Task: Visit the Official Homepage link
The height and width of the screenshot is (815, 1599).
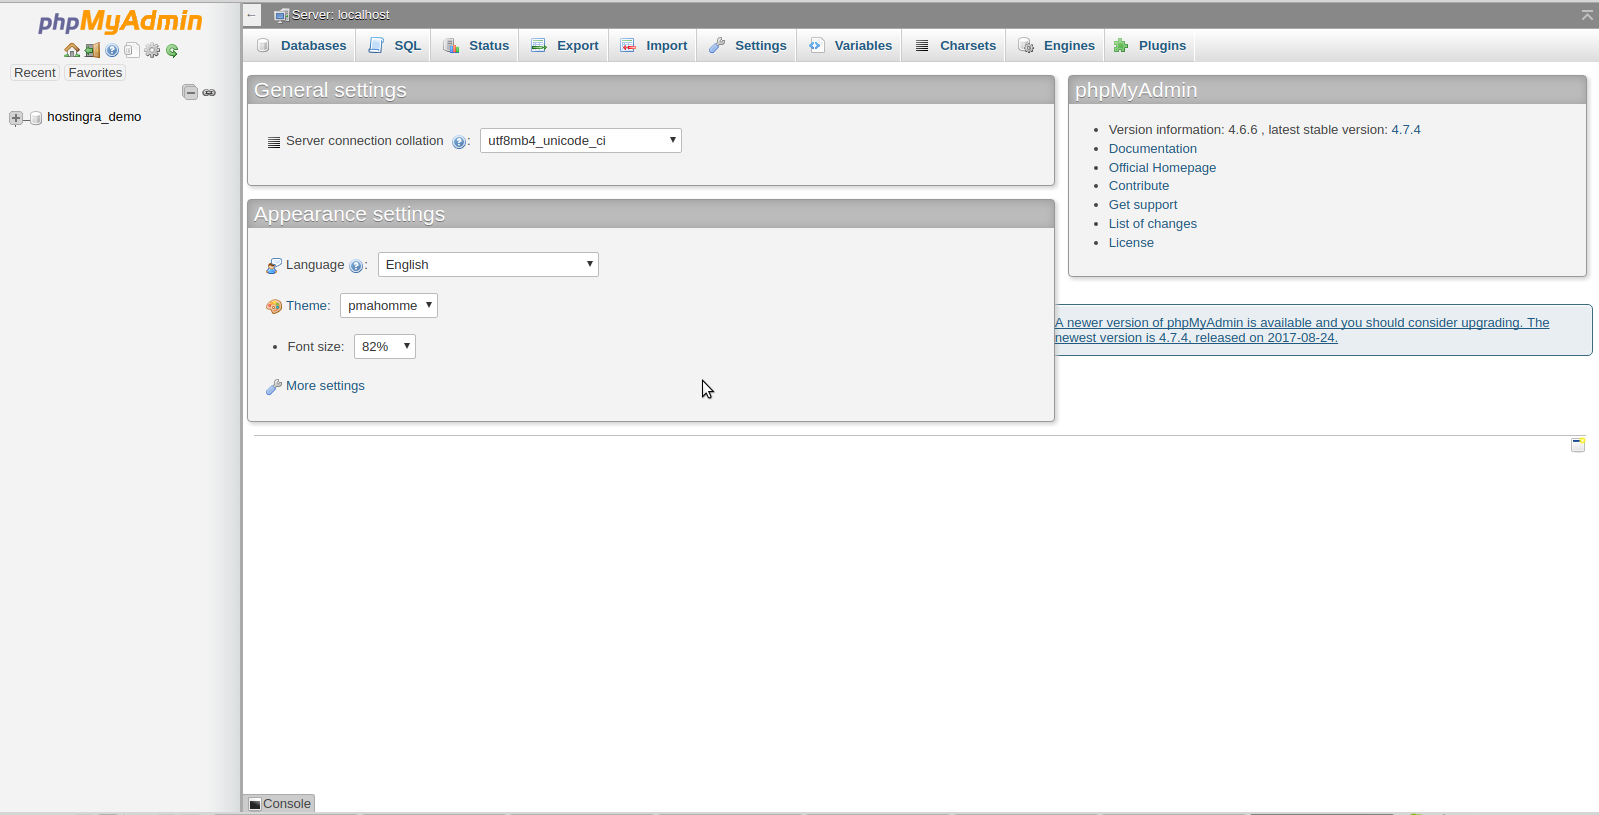Action: [x=1162, y=168]
